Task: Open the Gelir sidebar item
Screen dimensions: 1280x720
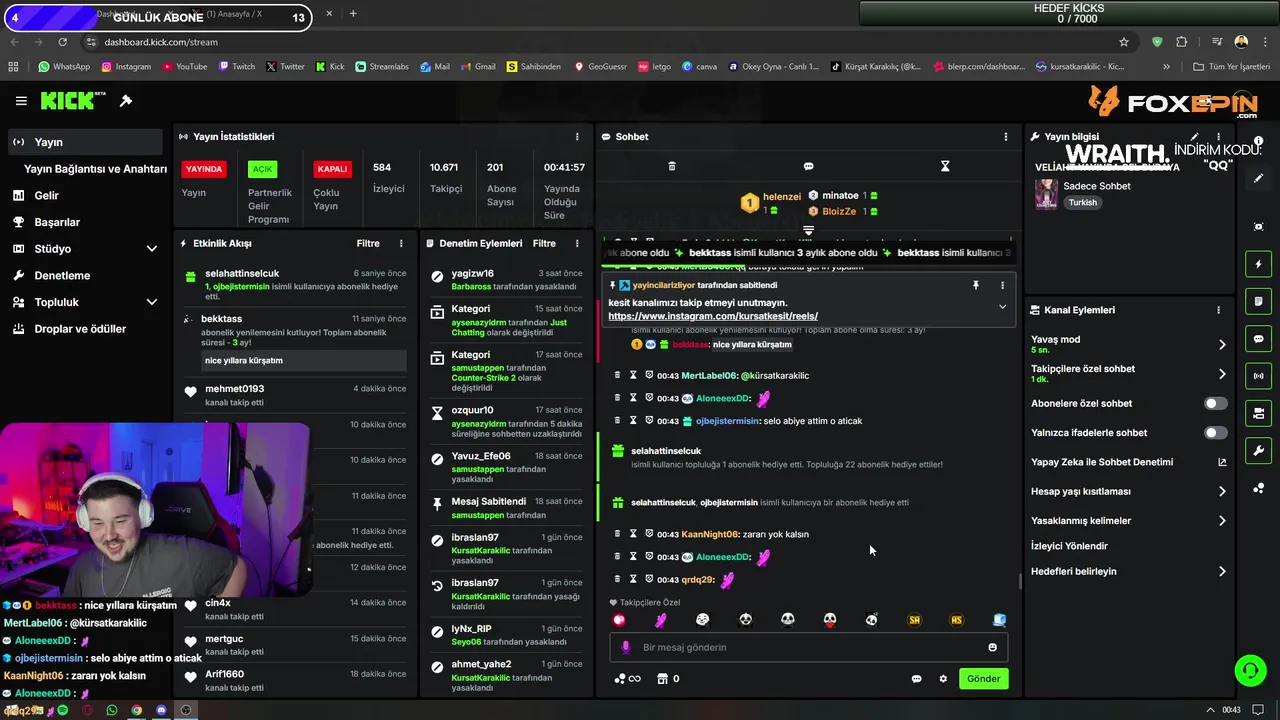Action: tap(85, 196)
